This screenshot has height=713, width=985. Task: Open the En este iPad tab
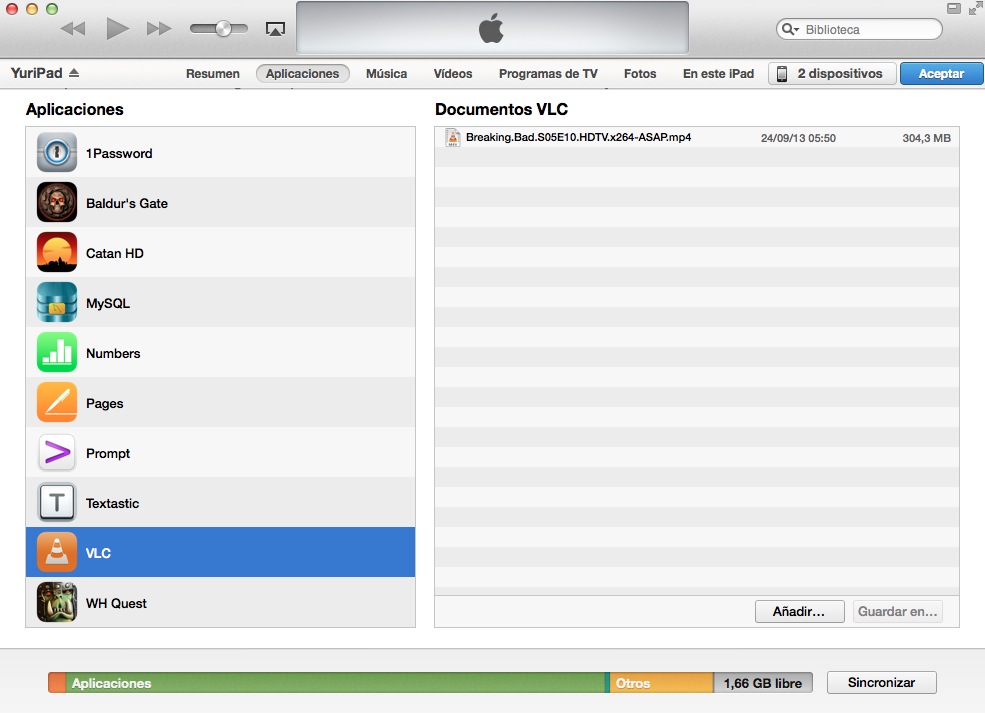coord(718,73)
